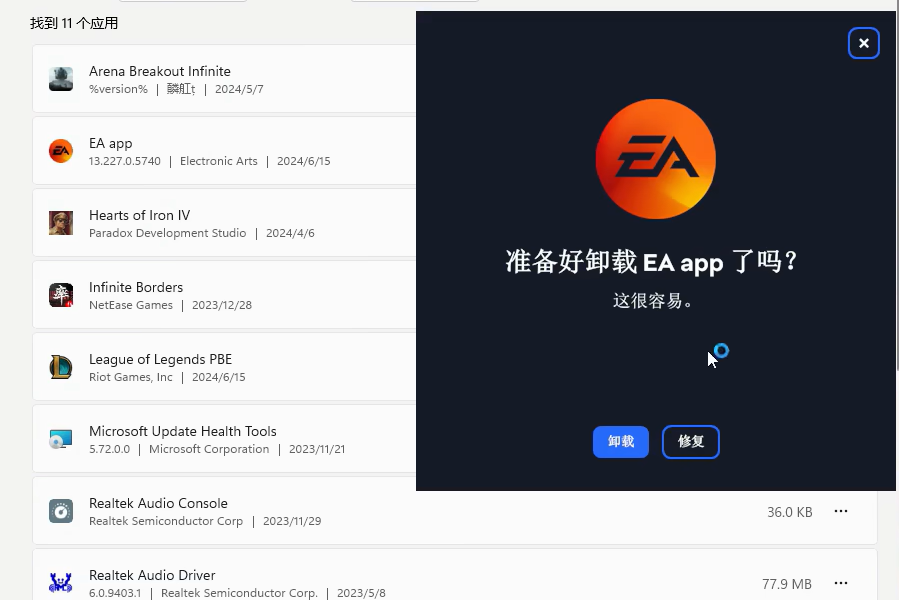Click the Paradox Development Studio text
Screen dimensions: 899x600
[167, 233]
